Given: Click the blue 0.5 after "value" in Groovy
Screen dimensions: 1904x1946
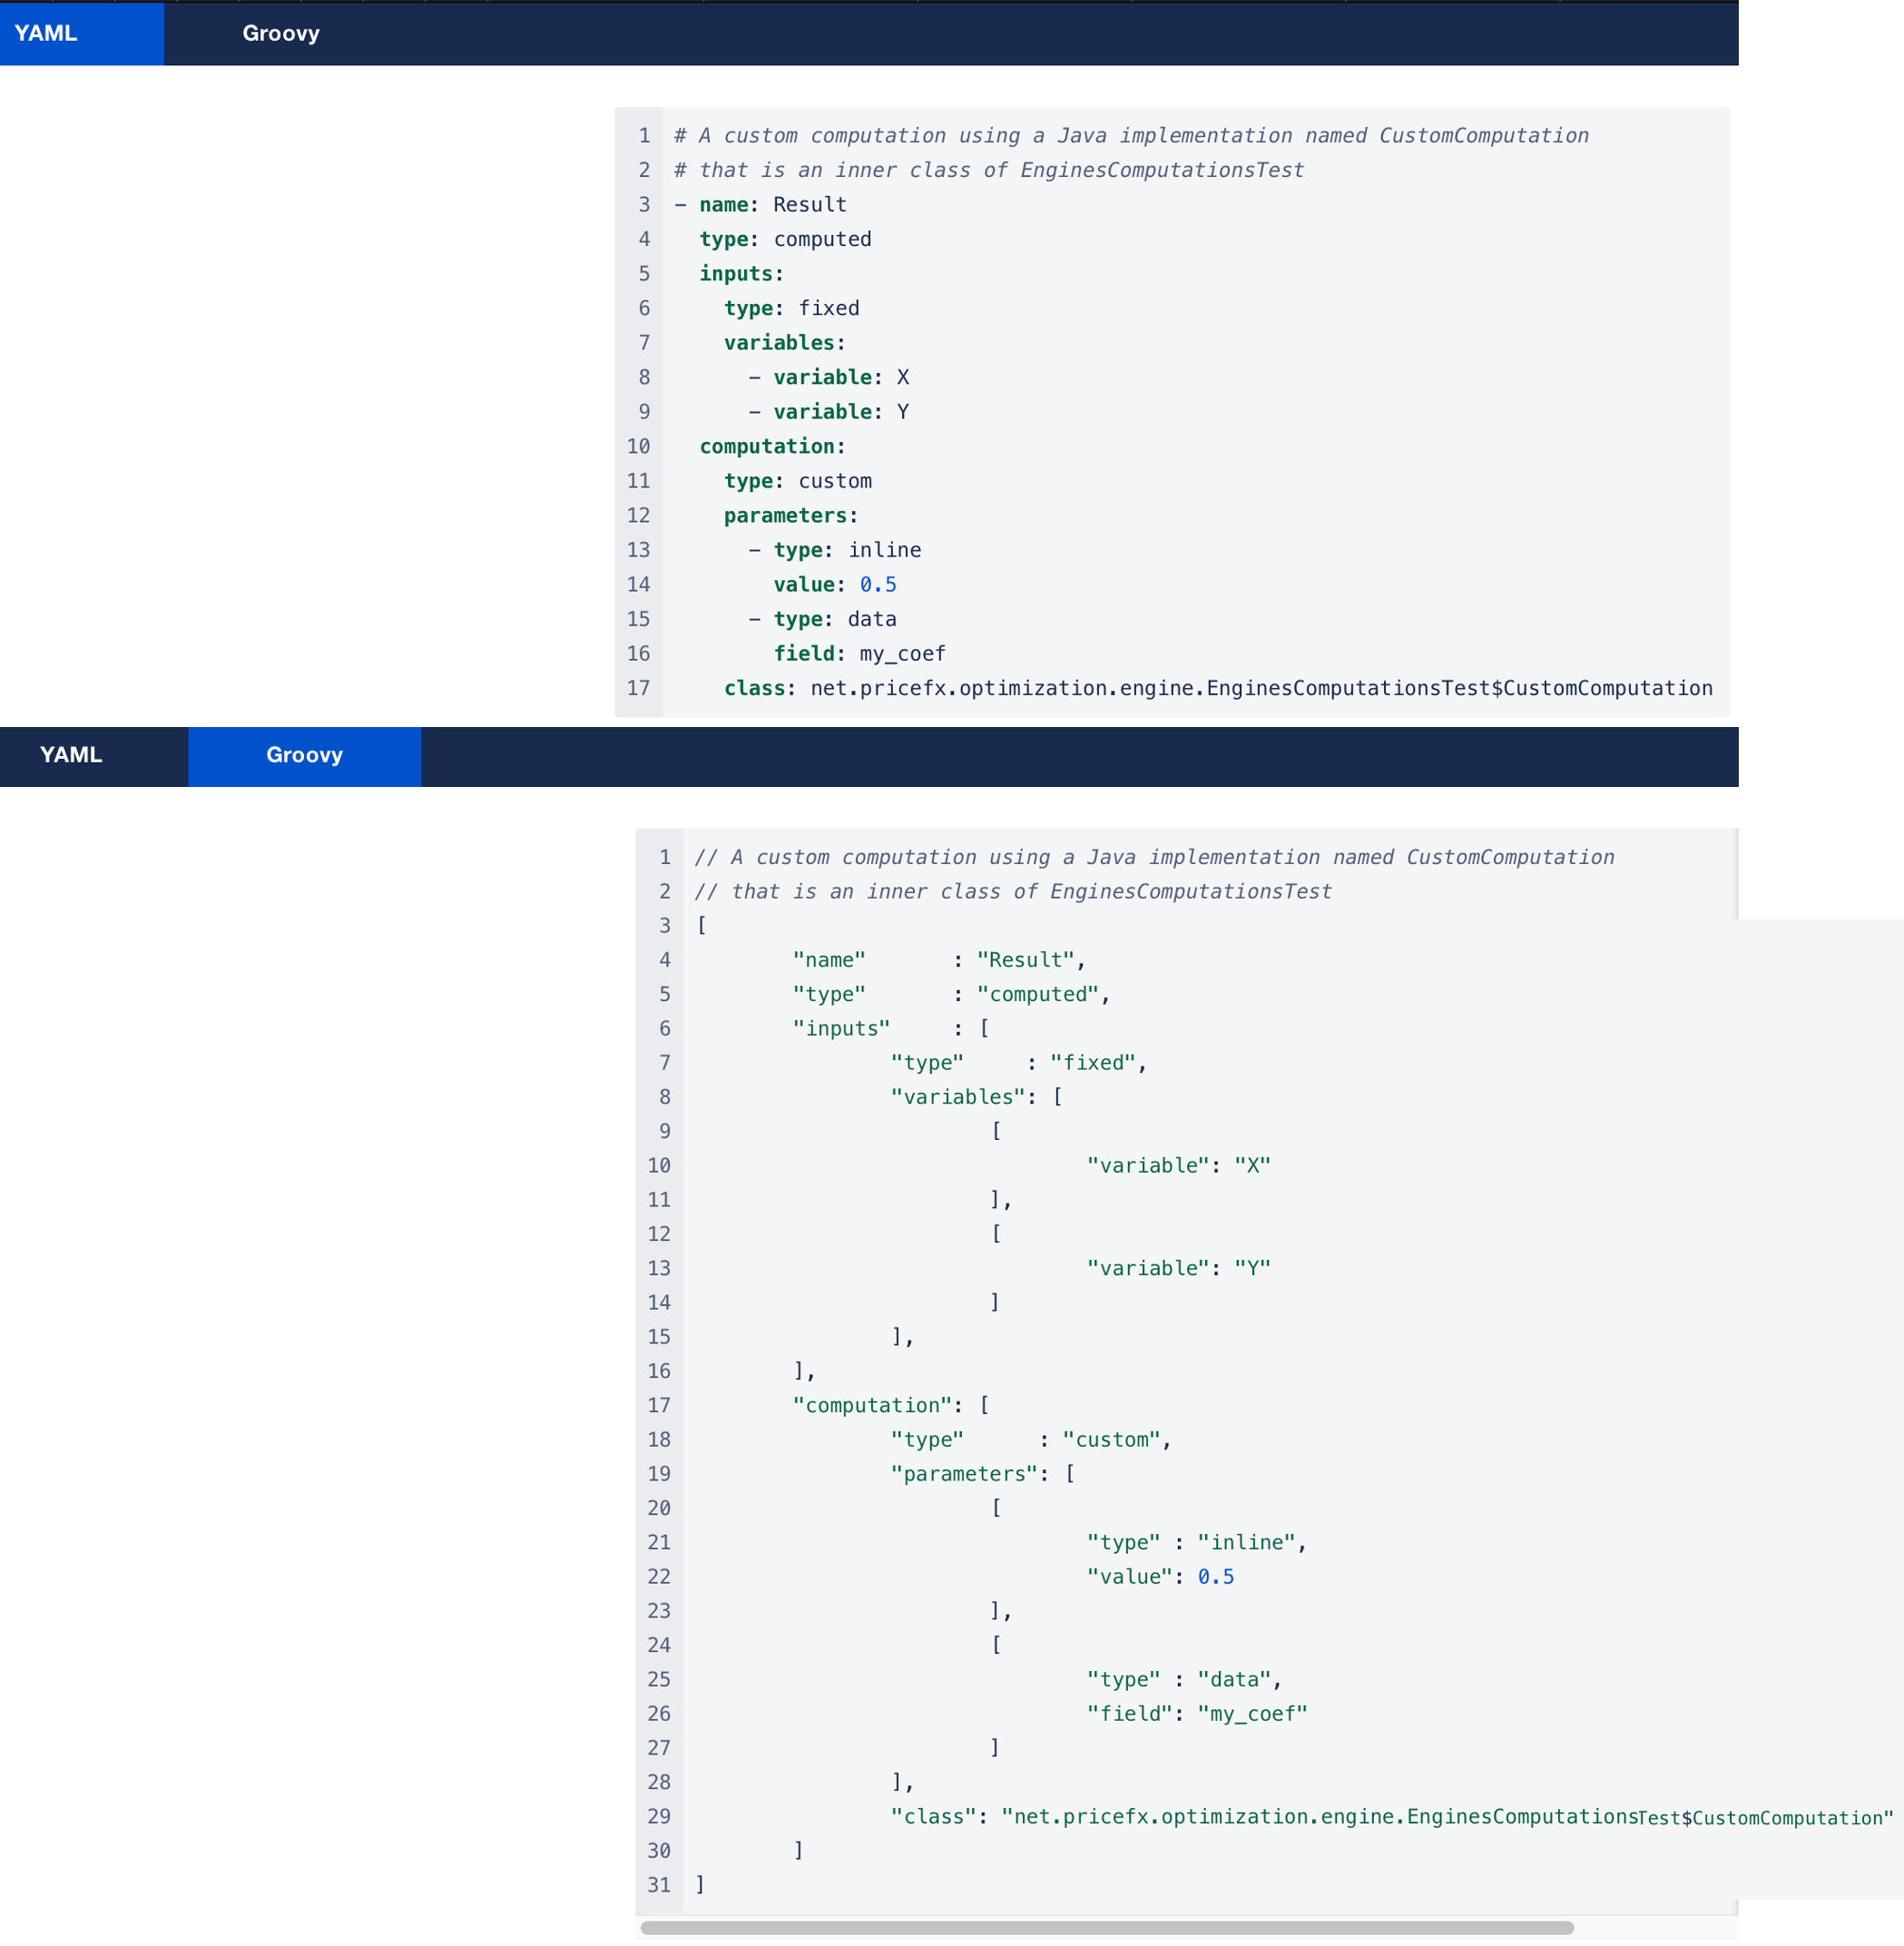Looking at the screenshot, I should [x=1215, y=1576].
